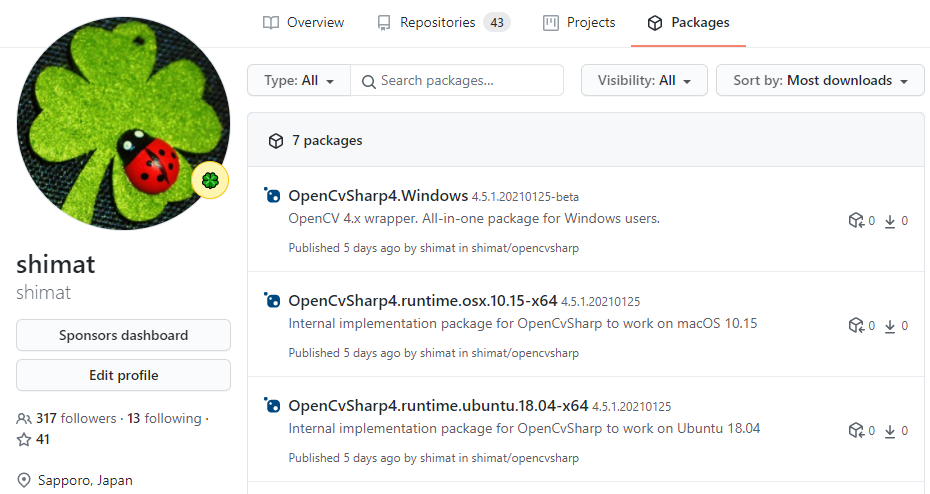930x494 pixels.
Task: Click the Packages box icon in tab
Action: (655, 23)
